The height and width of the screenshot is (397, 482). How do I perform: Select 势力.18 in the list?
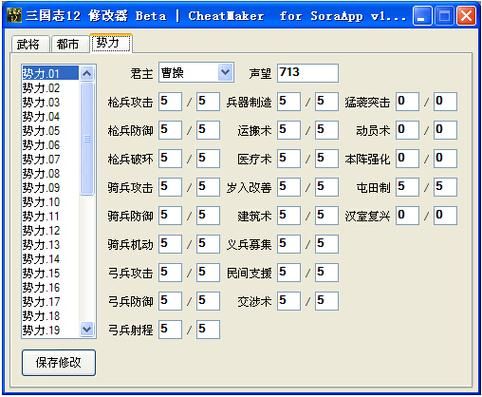tap(50, 316)
